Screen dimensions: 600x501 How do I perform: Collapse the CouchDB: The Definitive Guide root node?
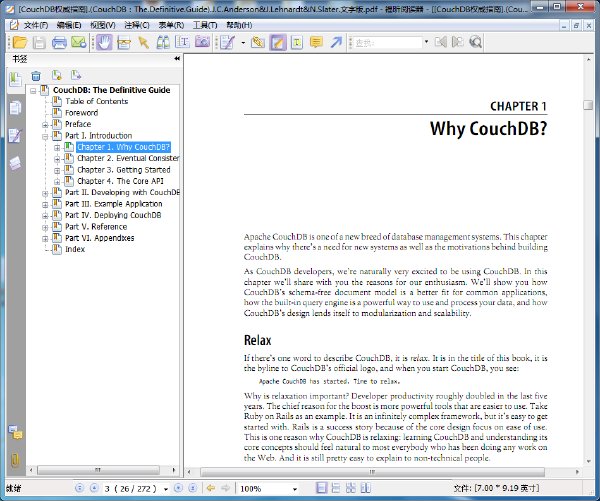pyautogui.click(x=33, y=91)
